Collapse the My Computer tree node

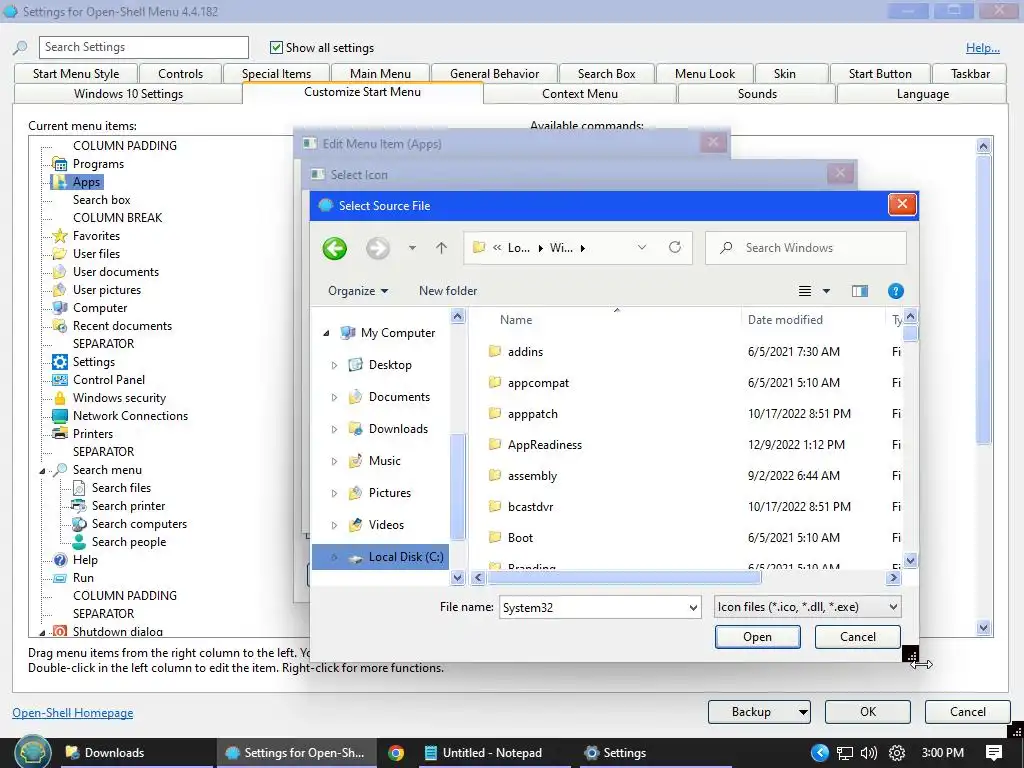pyautogui.click(x=327, y=333)
